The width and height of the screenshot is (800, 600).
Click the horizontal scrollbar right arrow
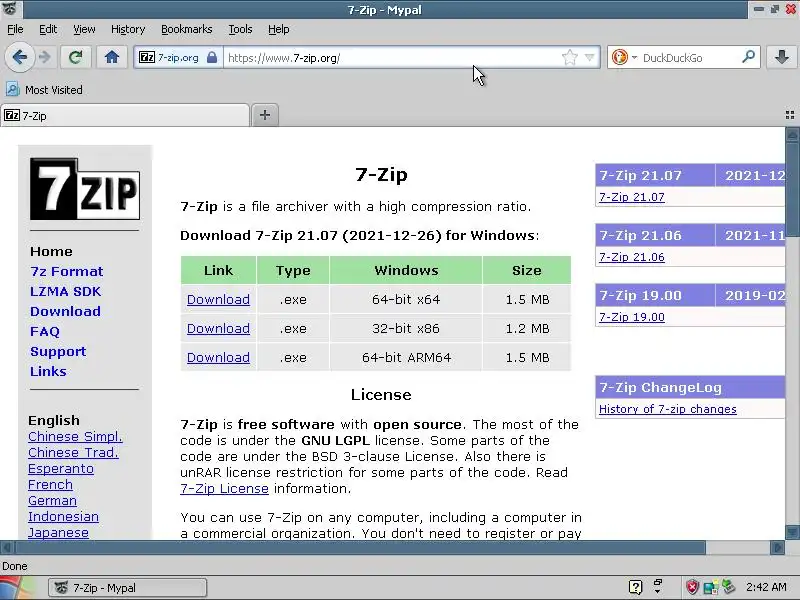click(778, 548)
